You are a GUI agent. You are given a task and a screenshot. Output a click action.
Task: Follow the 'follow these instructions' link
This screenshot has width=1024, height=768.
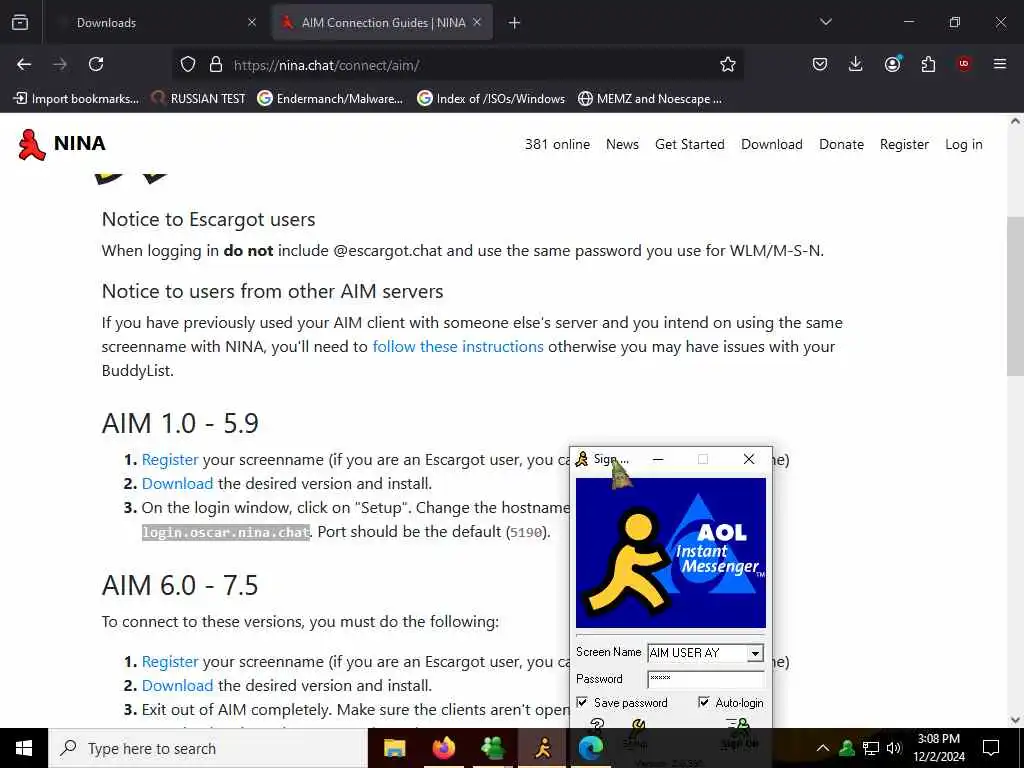coord(458,347)
